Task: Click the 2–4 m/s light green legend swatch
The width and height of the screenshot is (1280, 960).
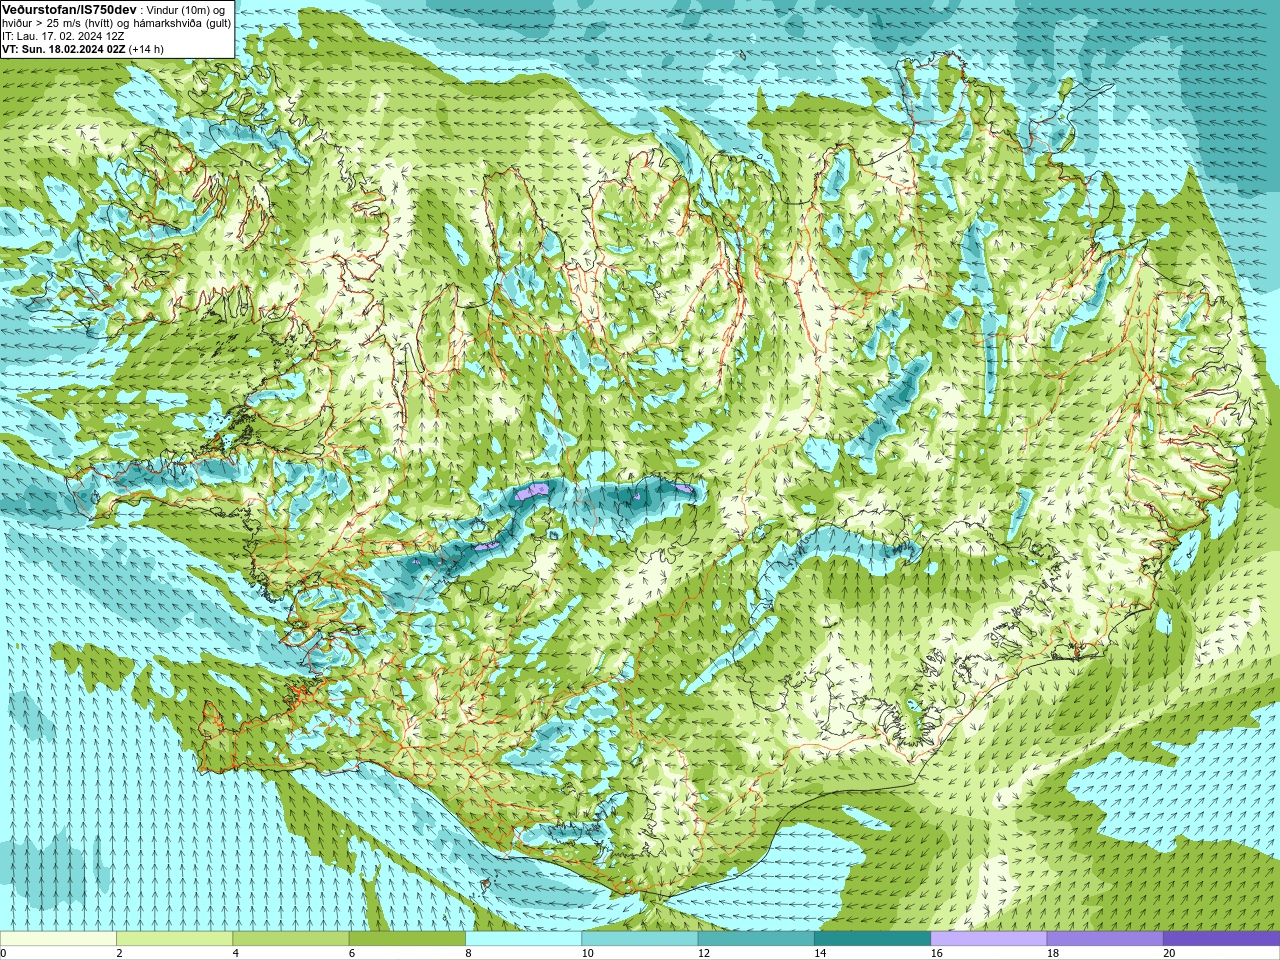Action: (174, 939)
